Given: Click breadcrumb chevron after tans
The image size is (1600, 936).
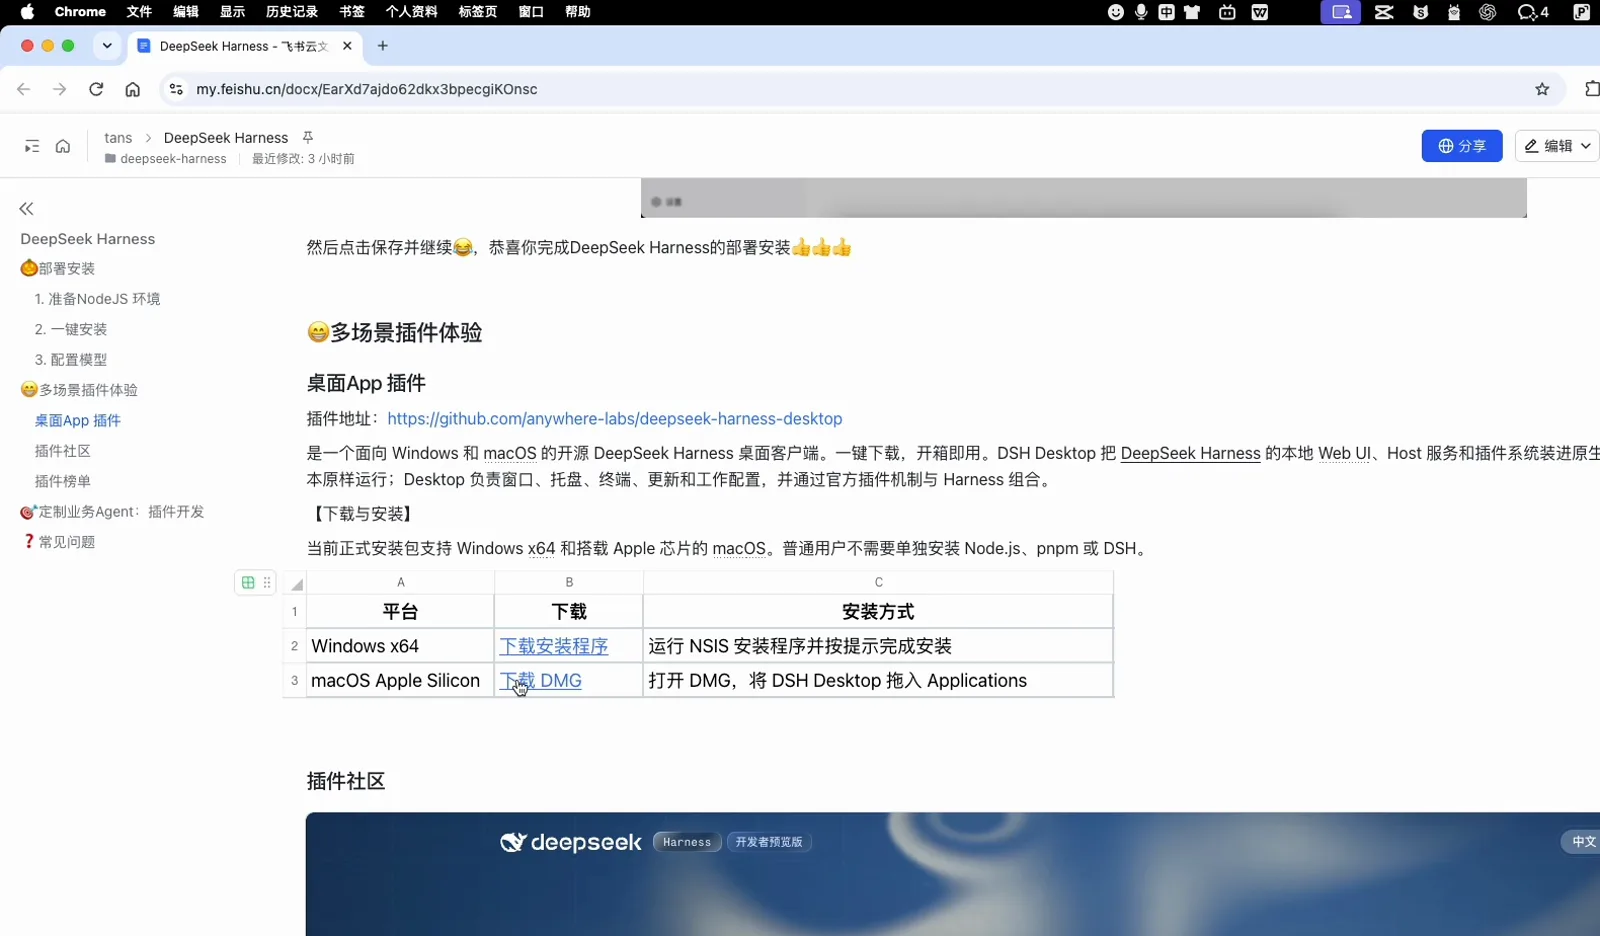Looking at the screenshot, I should coord(148,138).
